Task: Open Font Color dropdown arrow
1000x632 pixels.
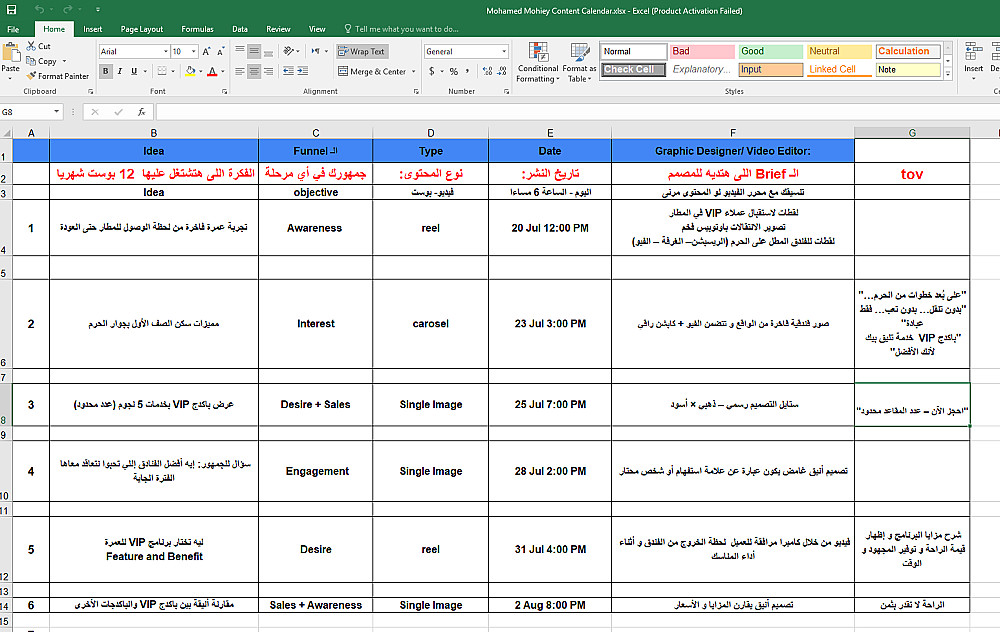Action: [223, 71]
